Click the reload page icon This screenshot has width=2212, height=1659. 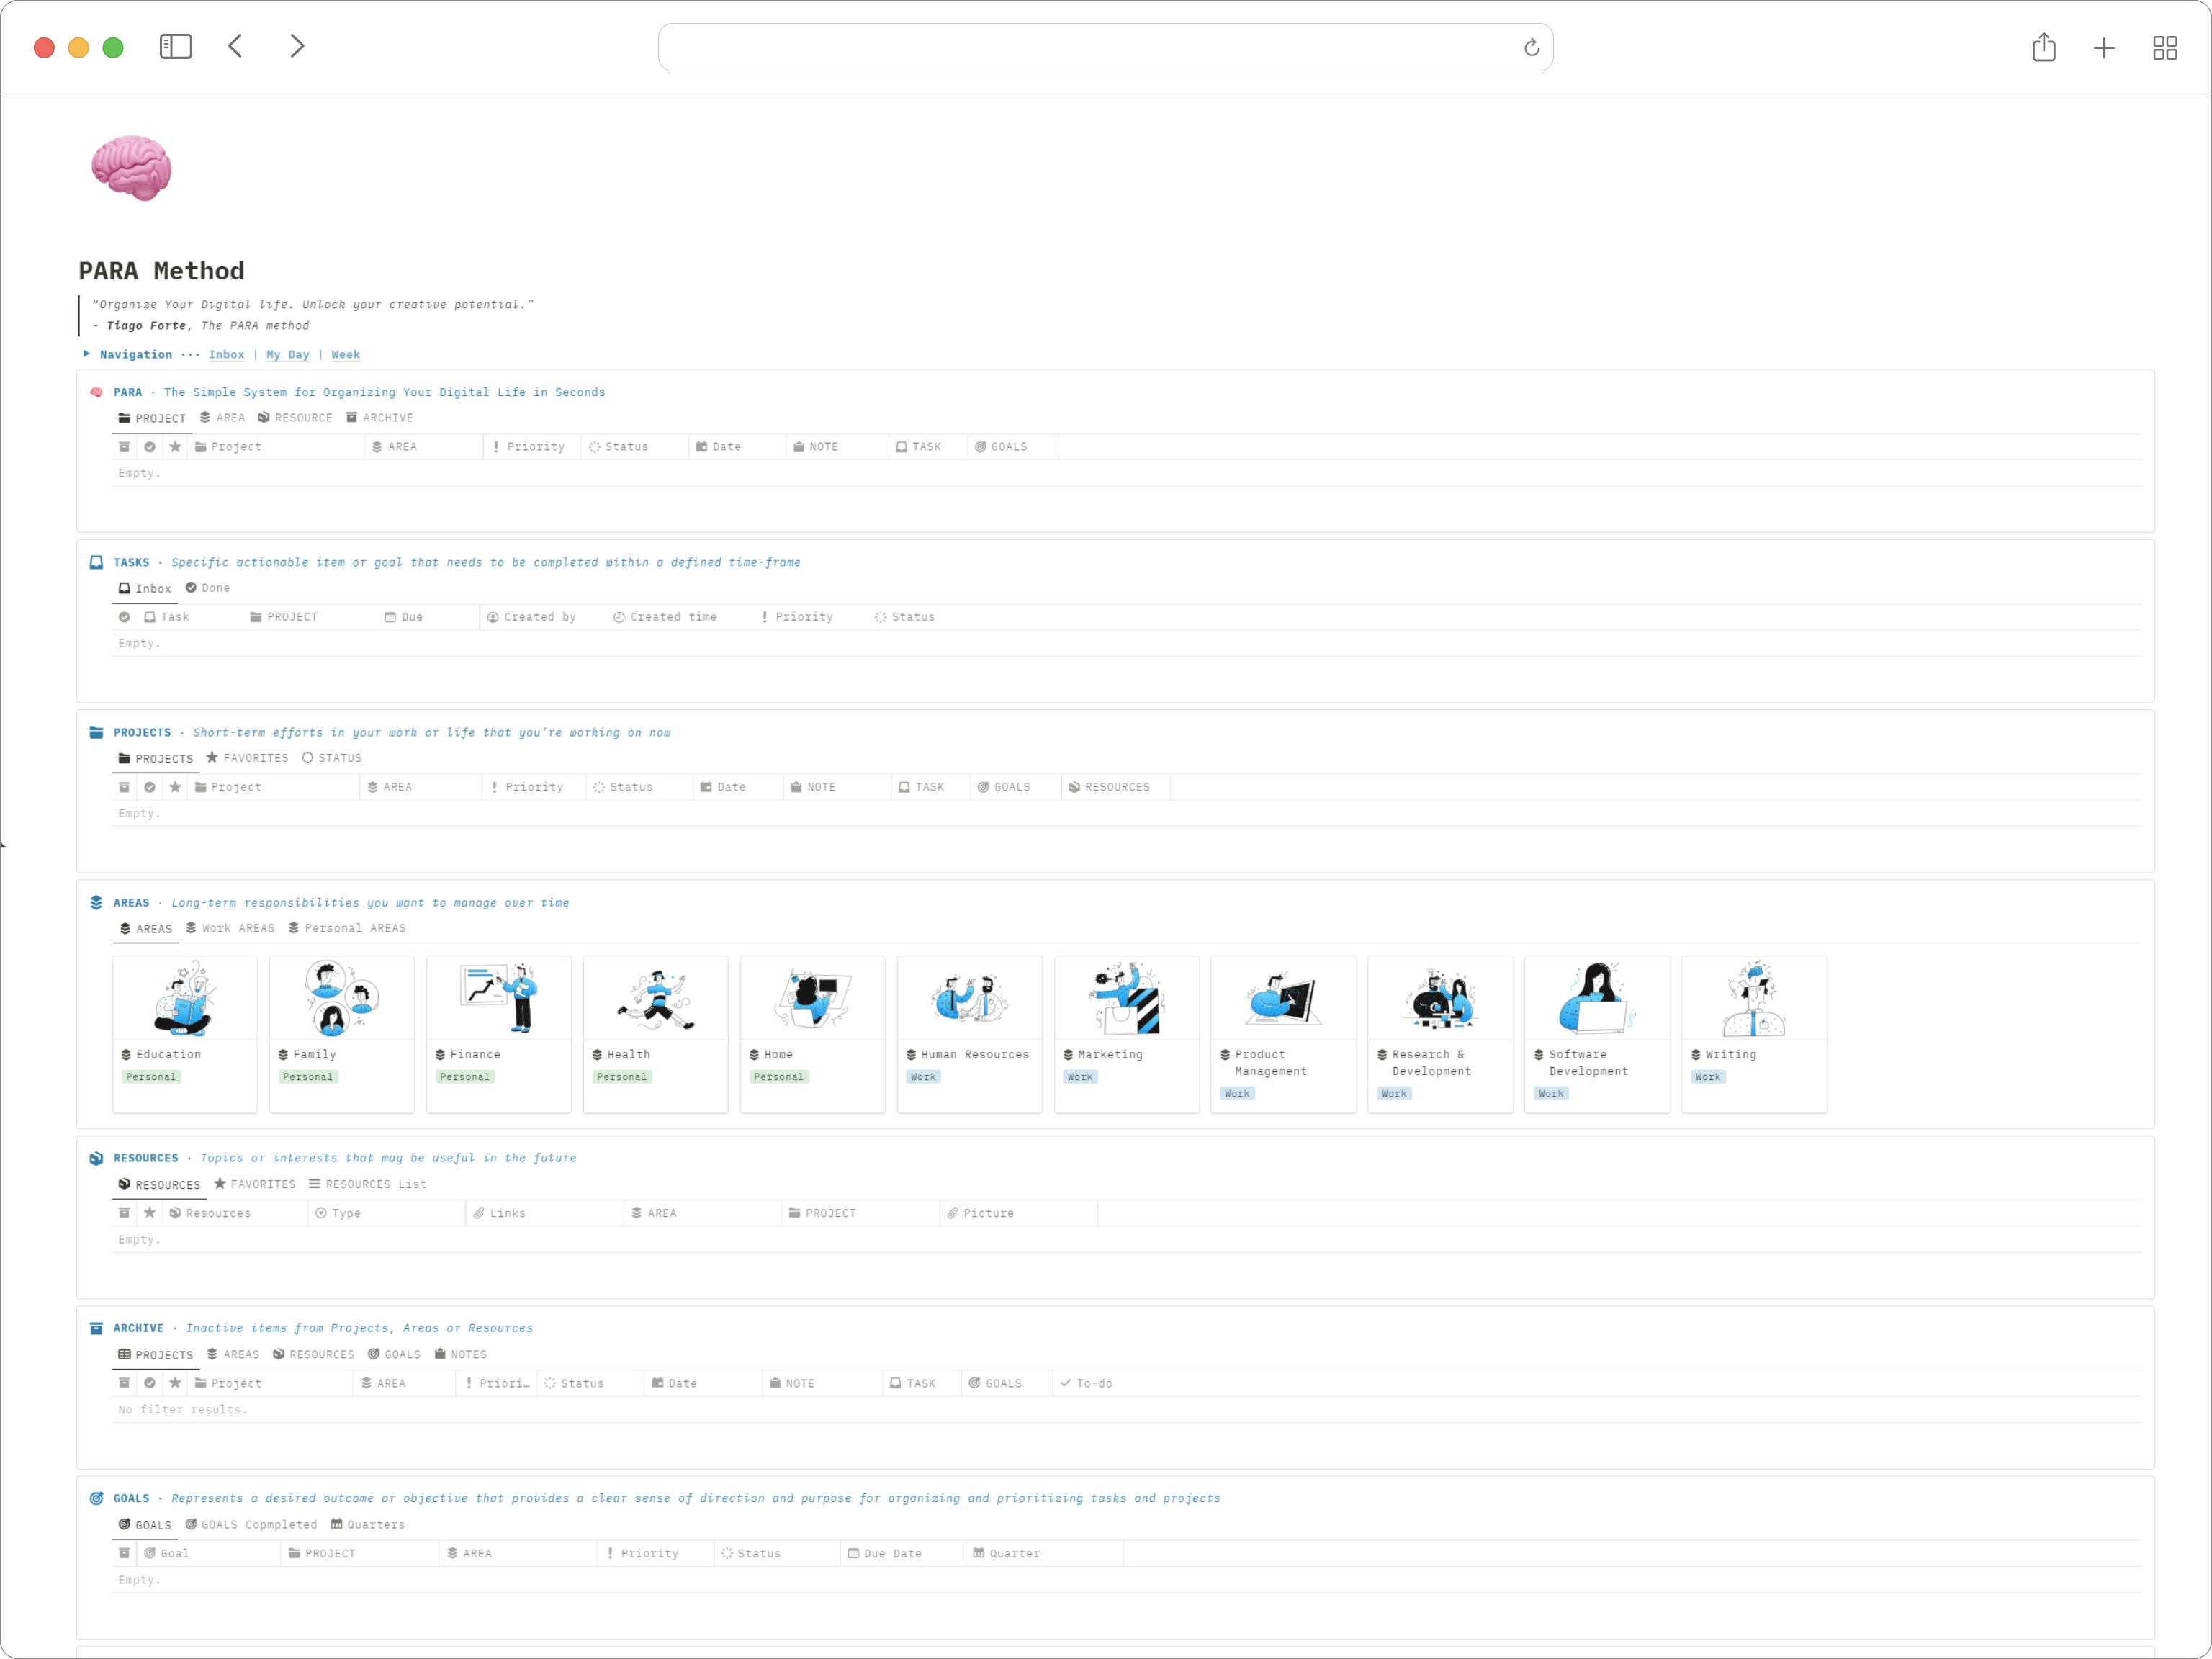(1531, 47)
